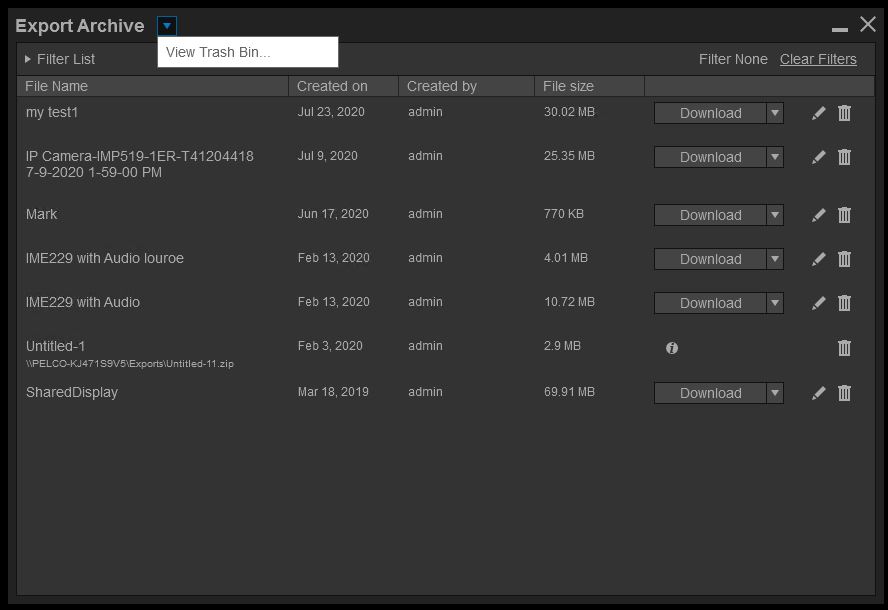Download the "Mark" export

pyautogui.click(x=712, y=215)
